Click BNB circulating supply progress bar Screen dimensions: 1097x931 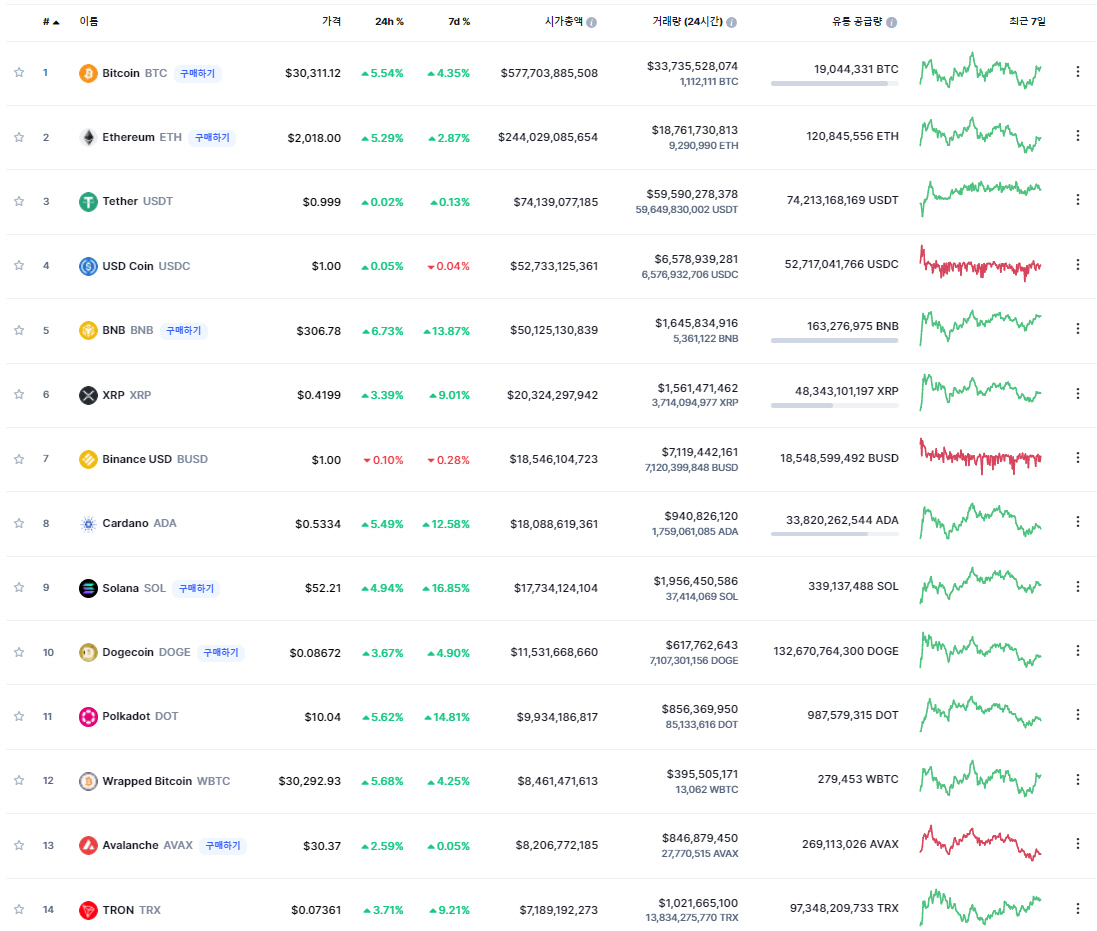click(834, 341)
